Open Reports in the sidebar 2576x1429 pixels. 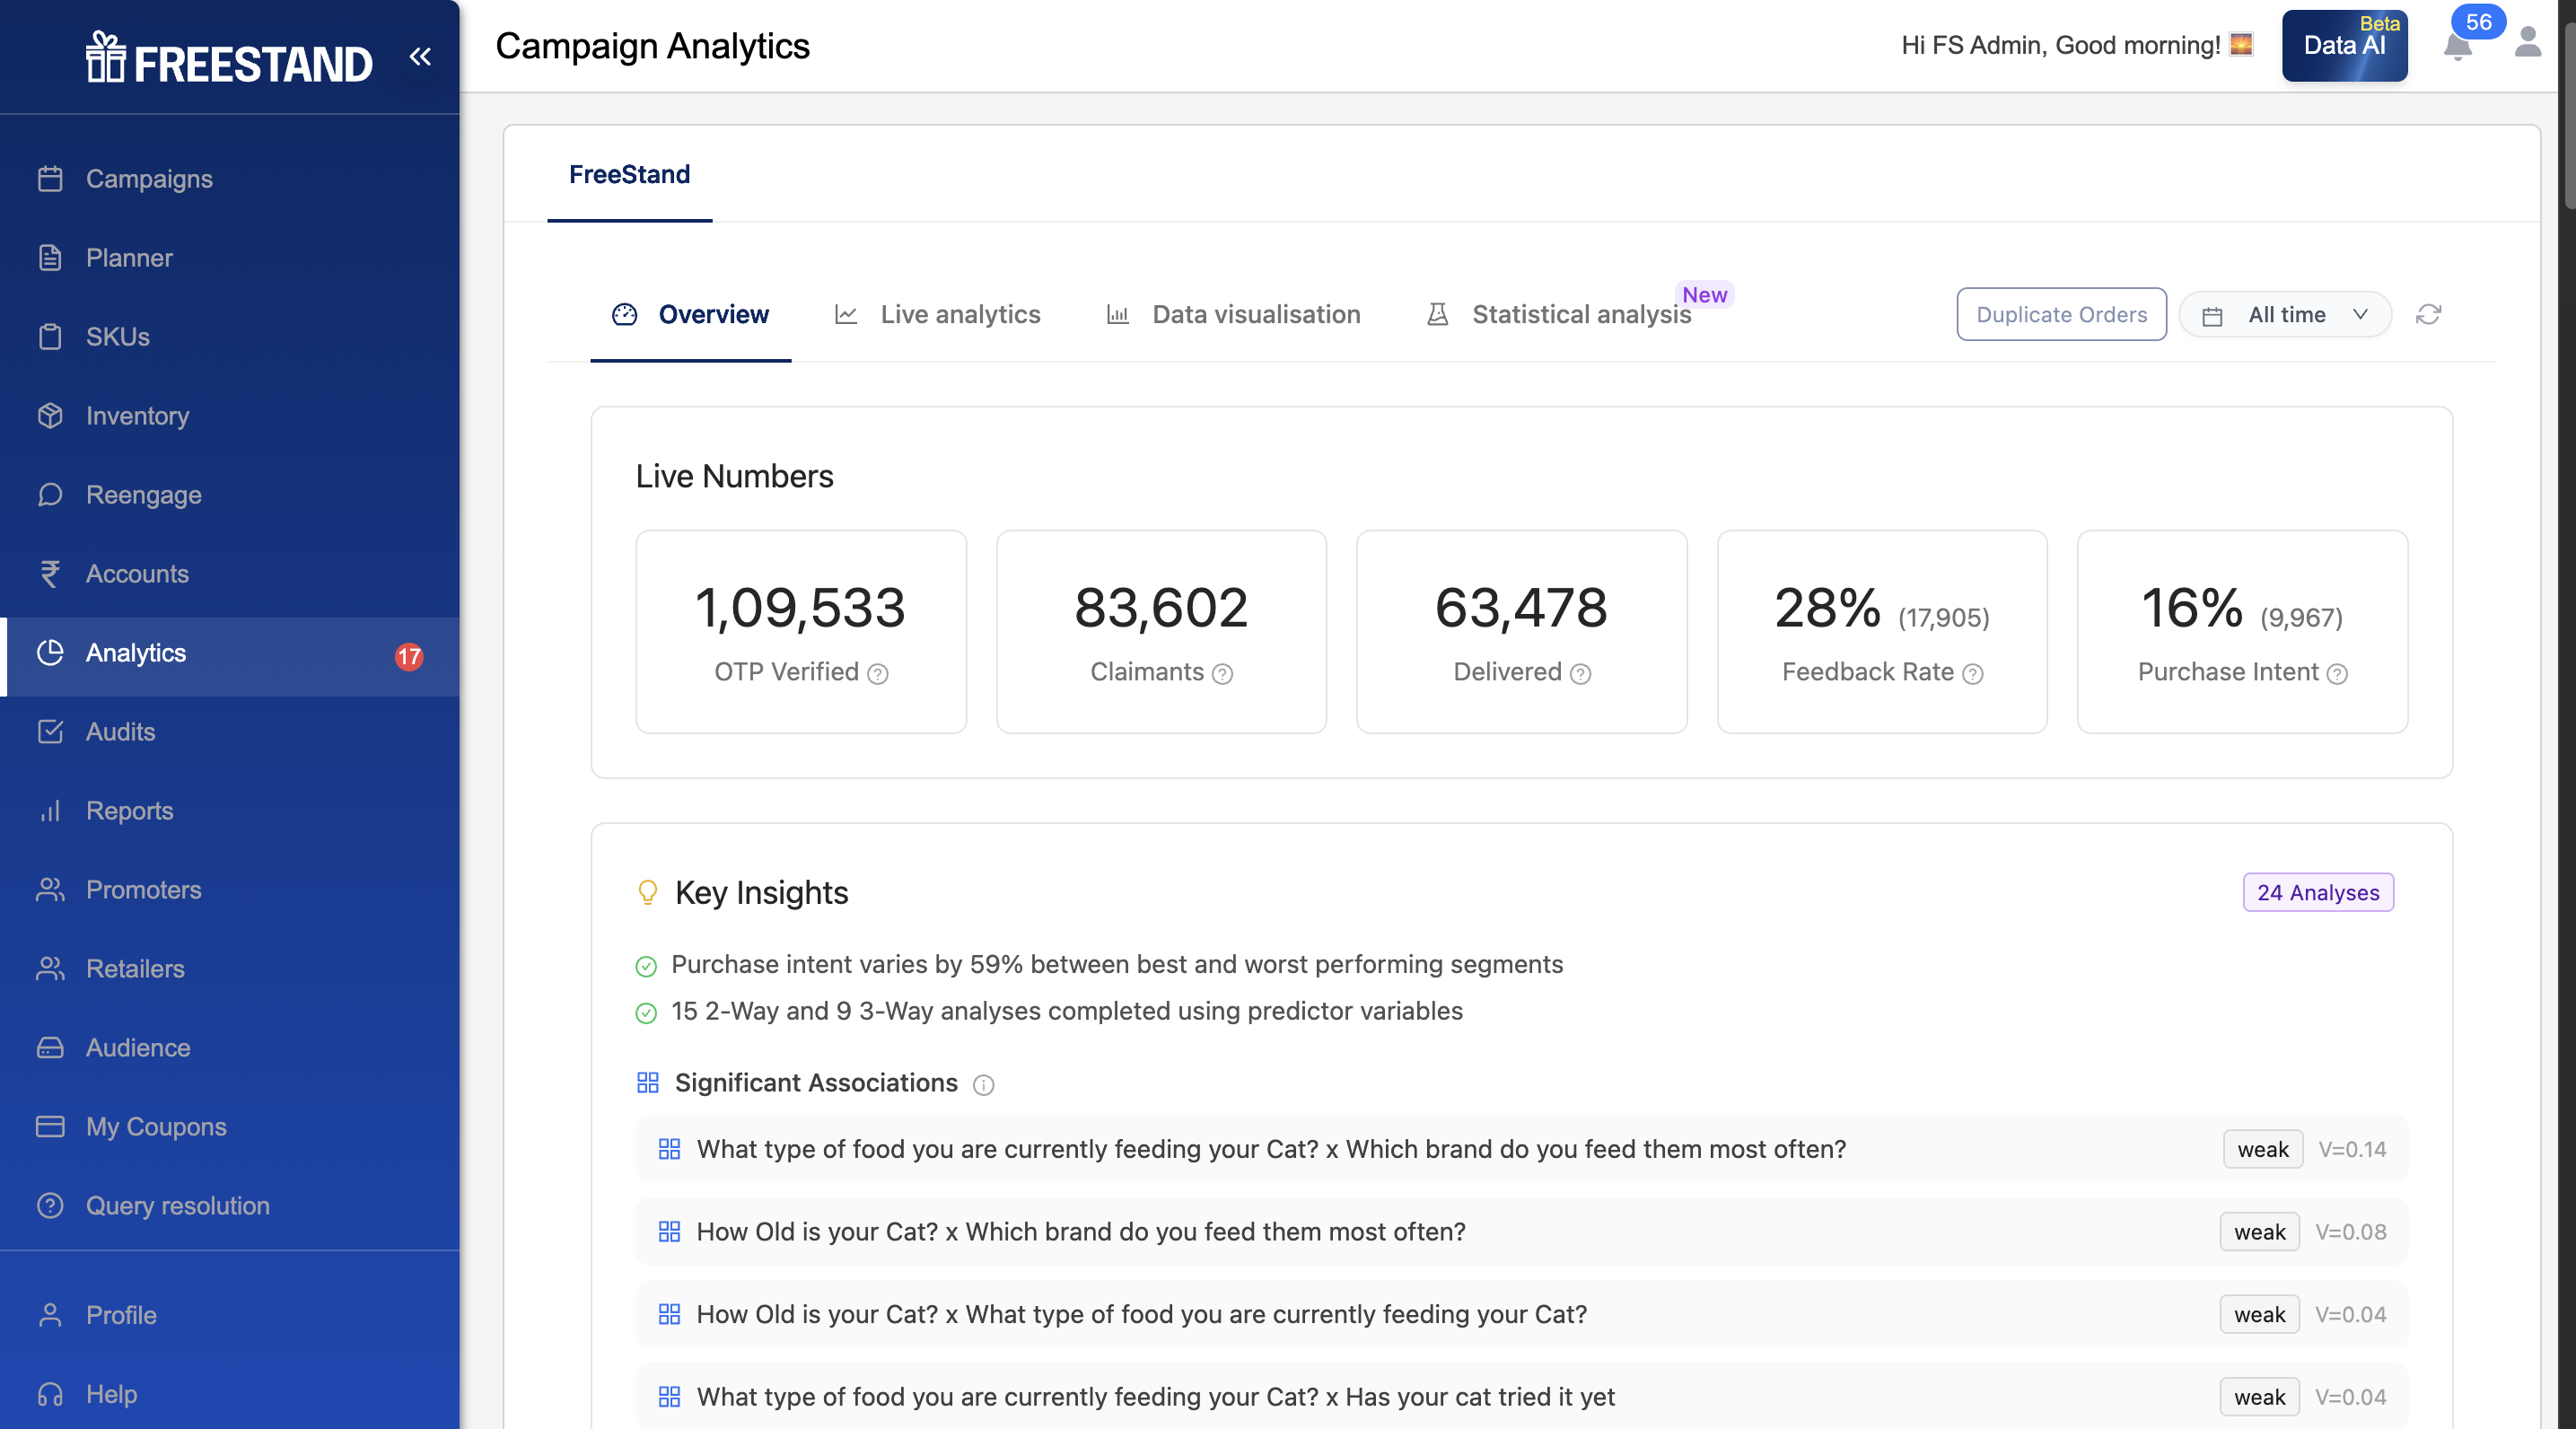pos(129,810)
